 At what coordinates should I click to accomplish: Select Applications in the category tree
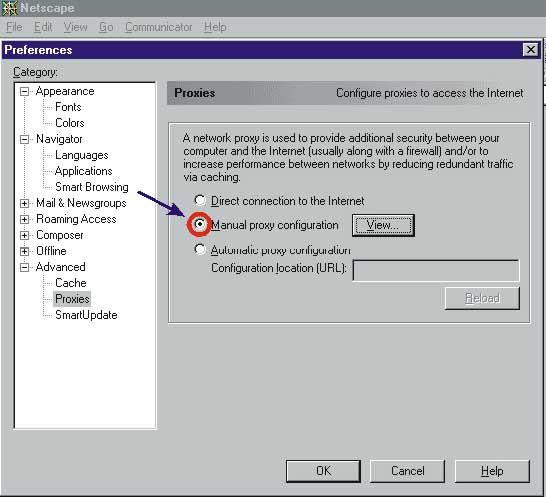84,171
